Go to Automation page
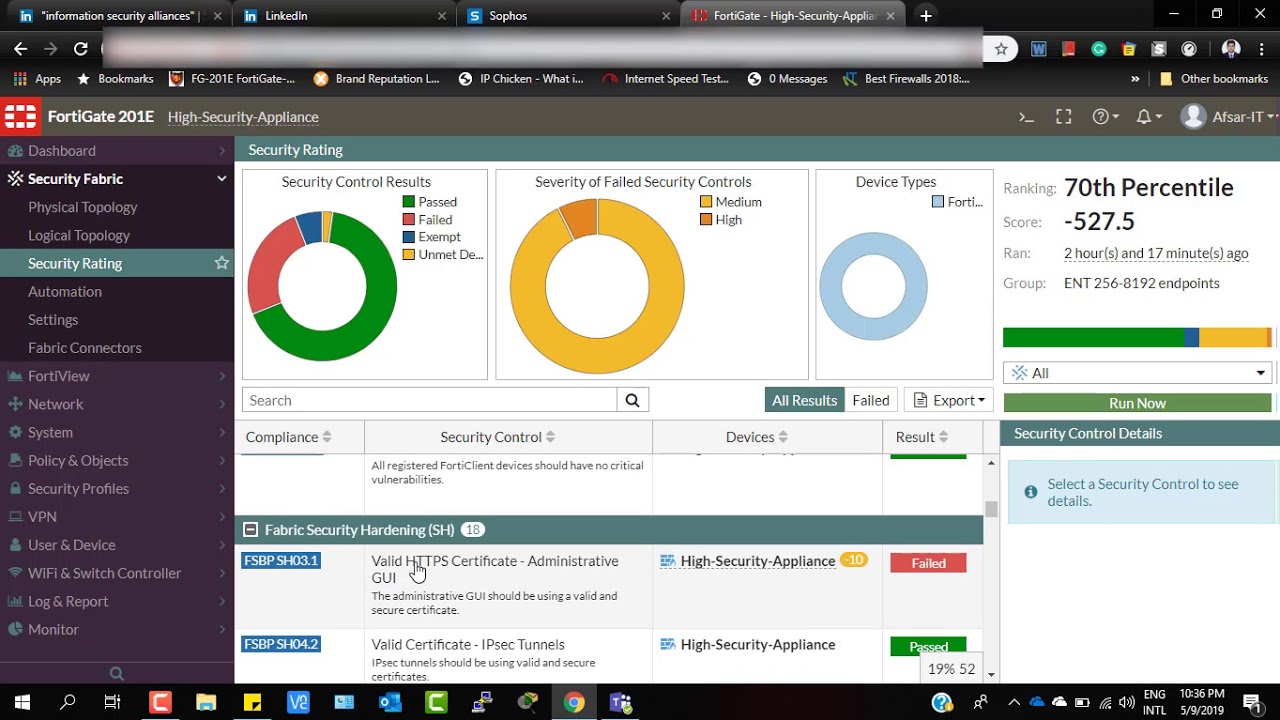1280x720 pixels. coord(65,291)
